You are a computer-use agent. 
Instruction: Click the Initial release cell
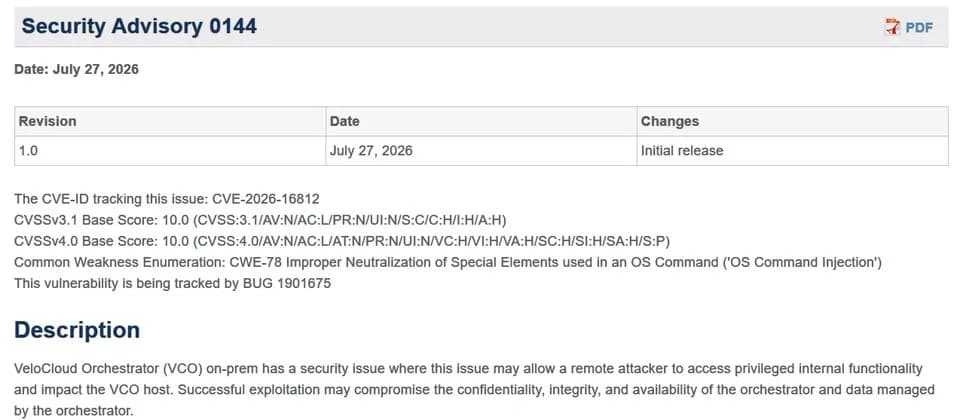coord(792,151)
